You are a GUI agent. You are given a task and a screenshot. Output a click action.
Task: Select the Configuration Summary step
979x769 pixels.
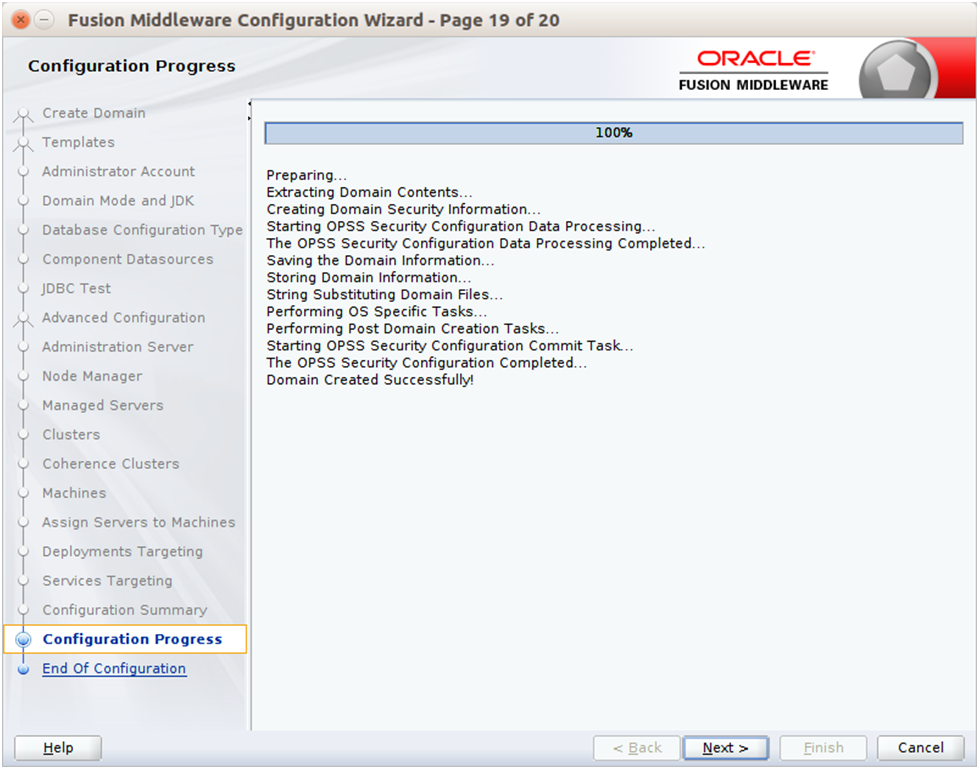point(125,610)
